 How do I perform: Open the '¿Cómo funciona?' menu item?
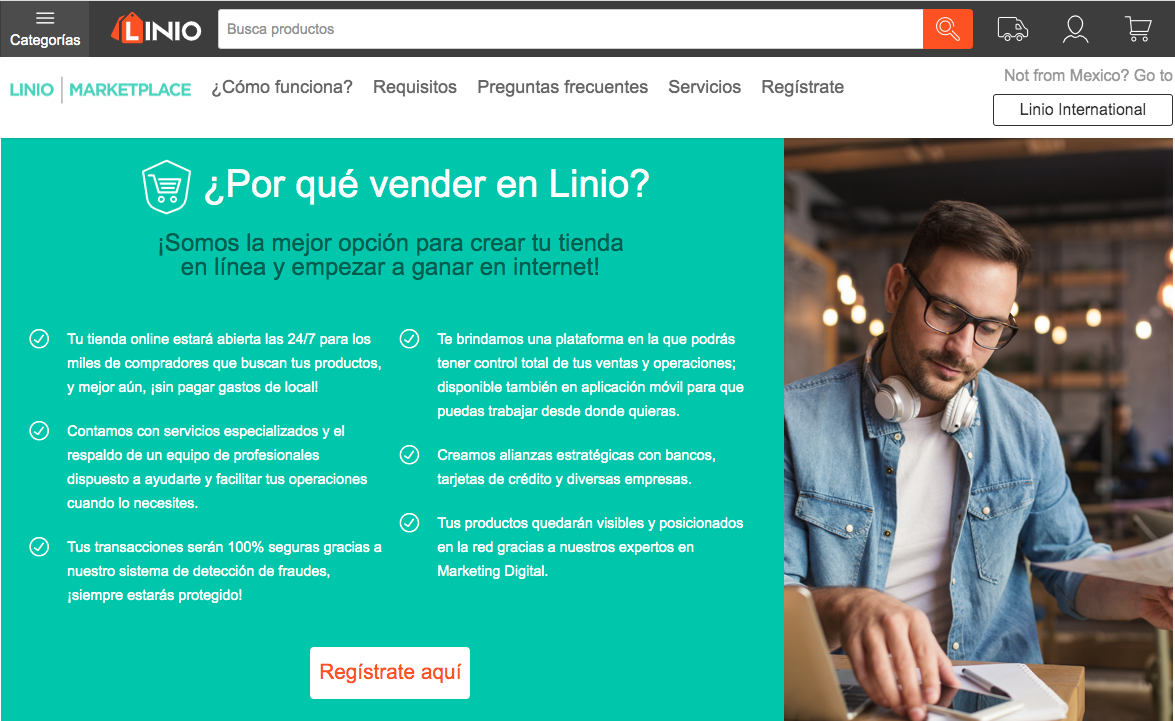tap(282, 87)
